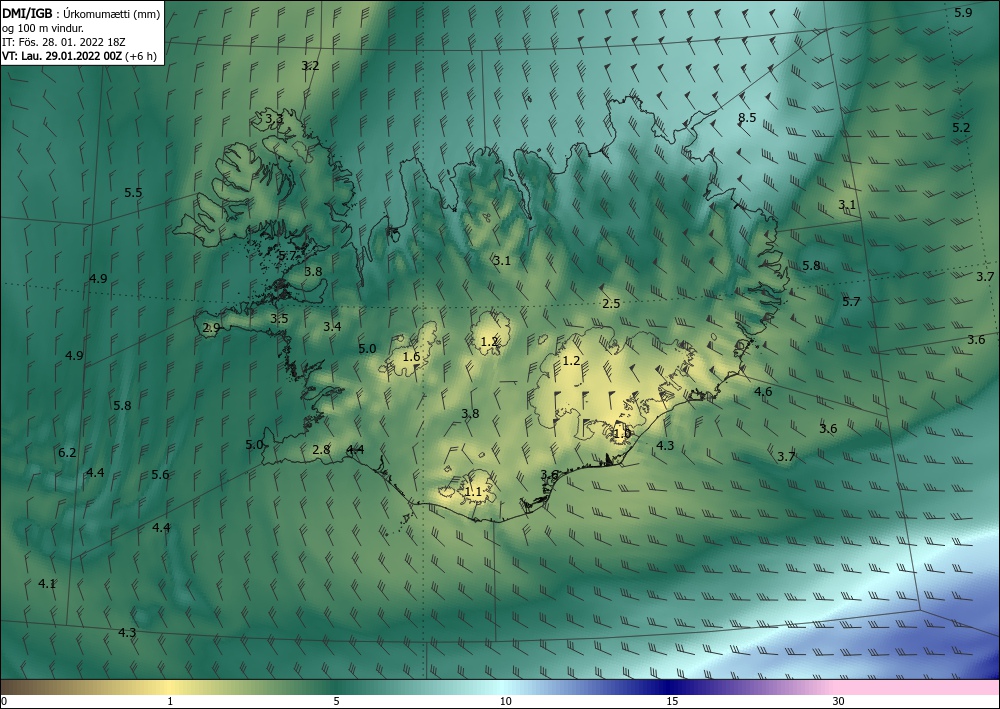The height and width of the screenshot is (709, 1000).
Task: Click the 2.5 value label
Action: tap(611, 303)
